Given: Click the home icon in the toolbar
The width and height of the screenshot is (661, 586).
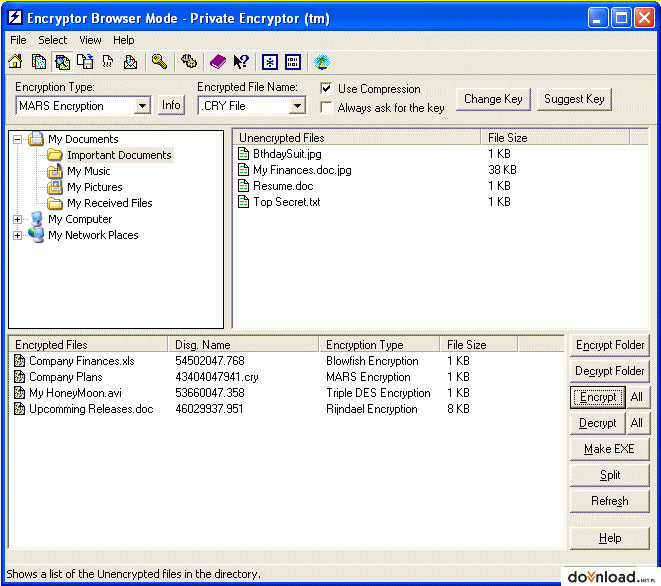Looking at the screenshot, I should coord(15,62).
